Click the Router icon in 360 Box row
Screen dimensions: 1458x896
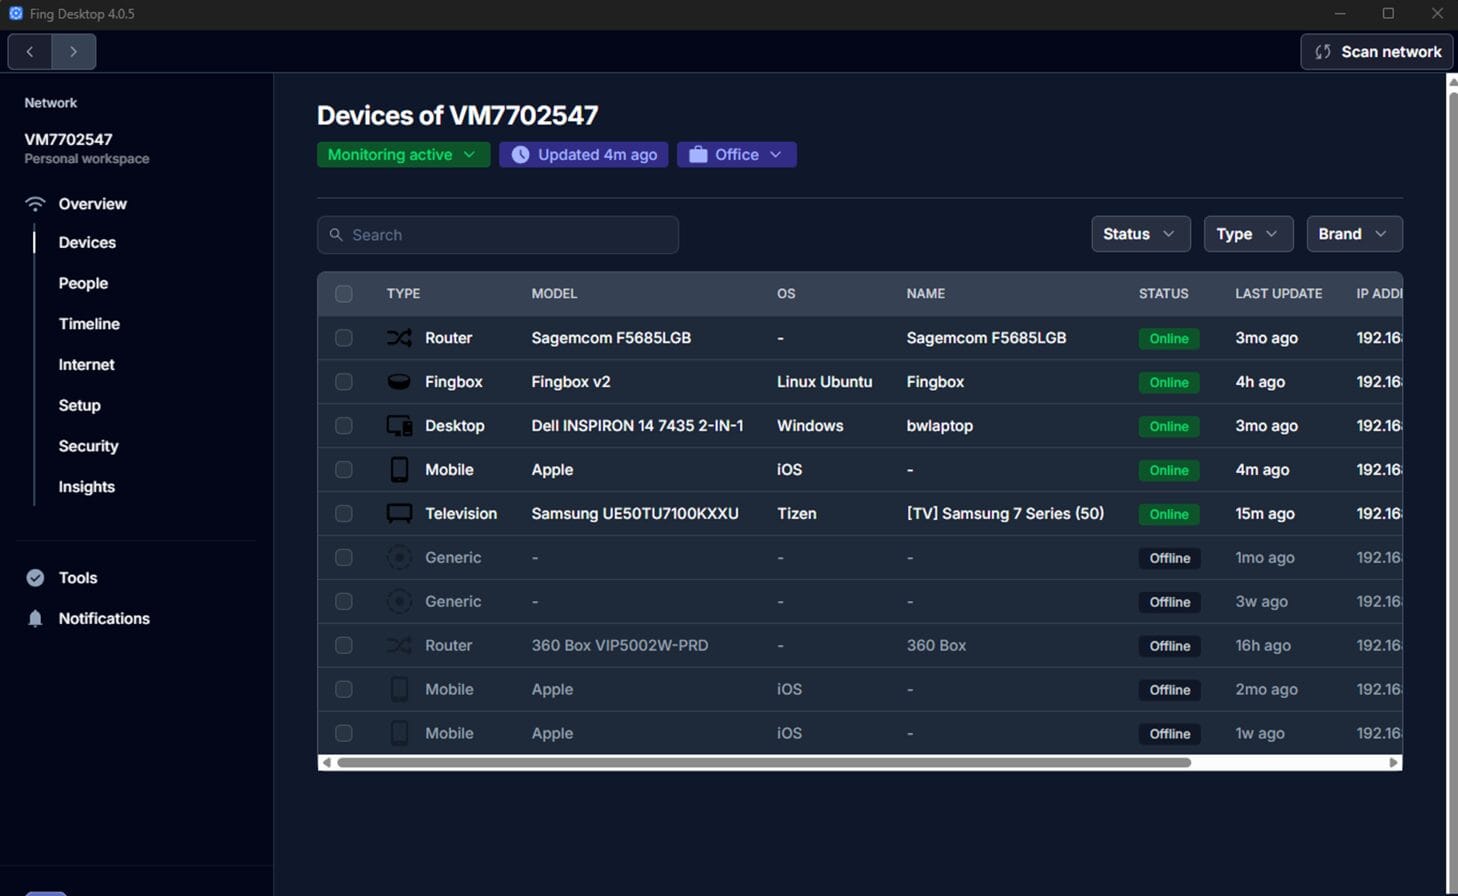(x=399, y=646)
